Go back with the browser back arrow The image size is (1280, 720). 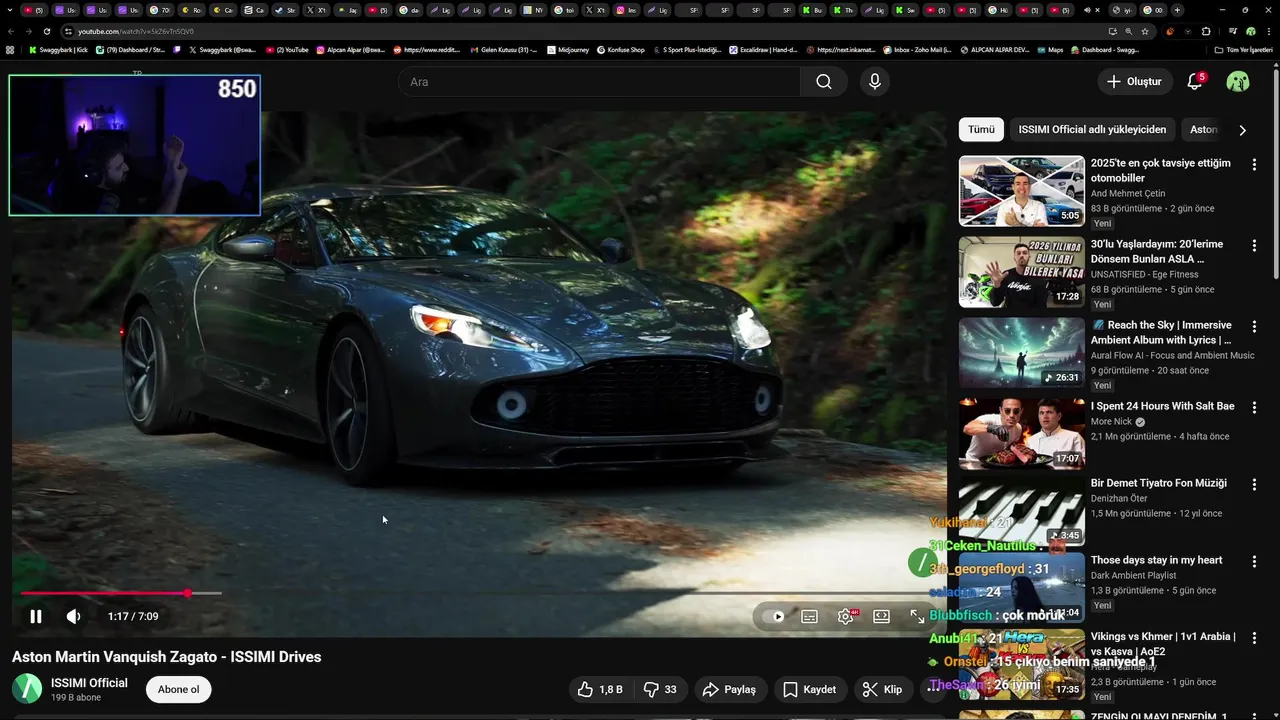(x=11, y=31)
